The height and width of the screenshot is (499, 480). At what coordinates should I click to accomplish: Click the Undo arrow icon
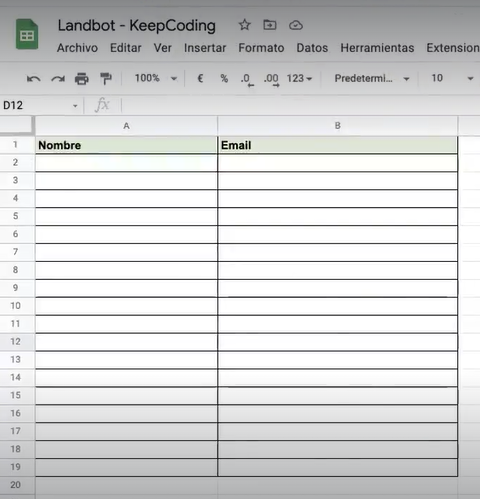tap(34, 79)
